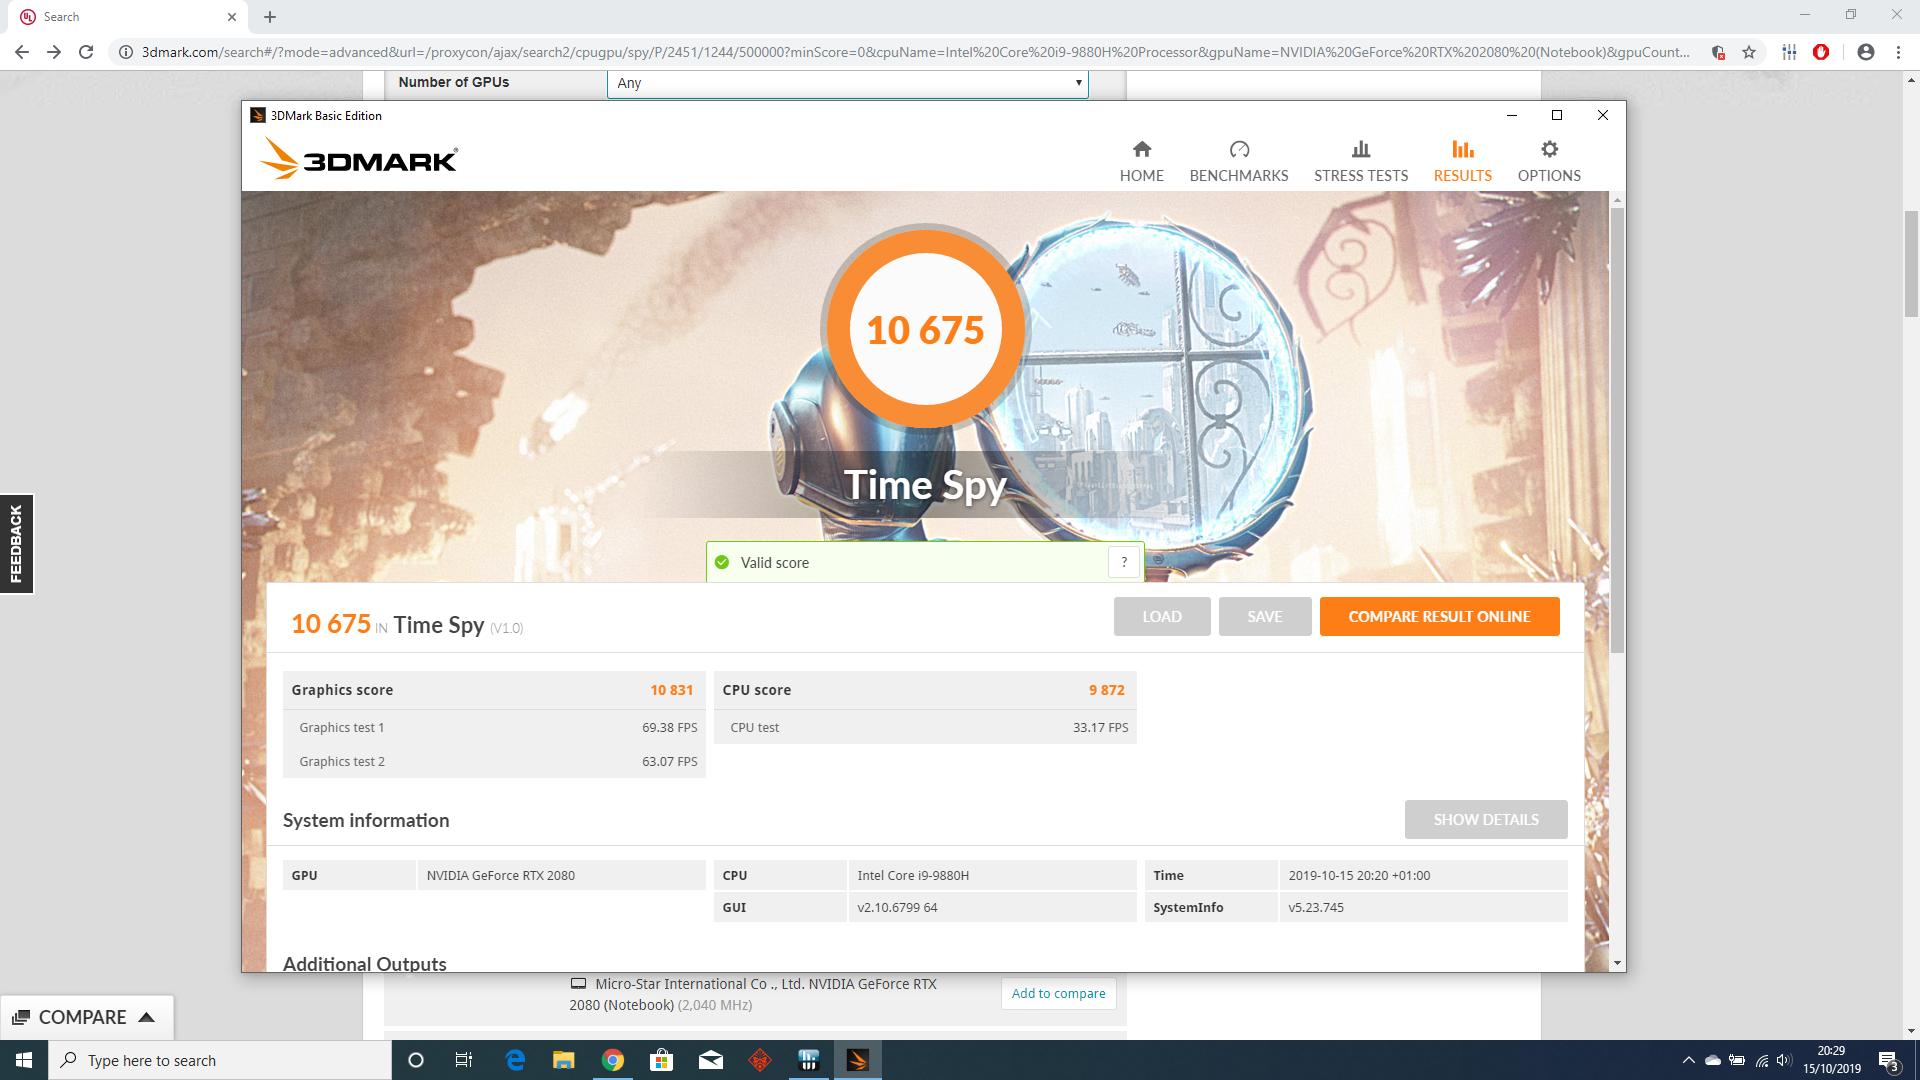Launch Microsoft Edge from the taskbar
This screenshot has width=1920, height=1080.
(x=515, y=1060)
